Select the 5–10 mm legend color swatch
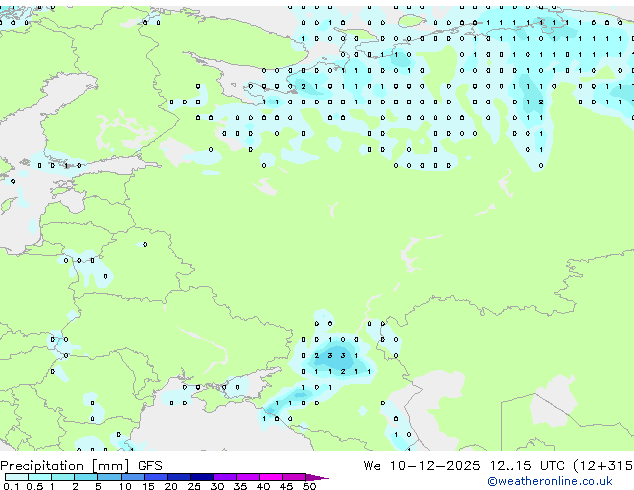This screenshot has height=490, width=634. (110, 477)
